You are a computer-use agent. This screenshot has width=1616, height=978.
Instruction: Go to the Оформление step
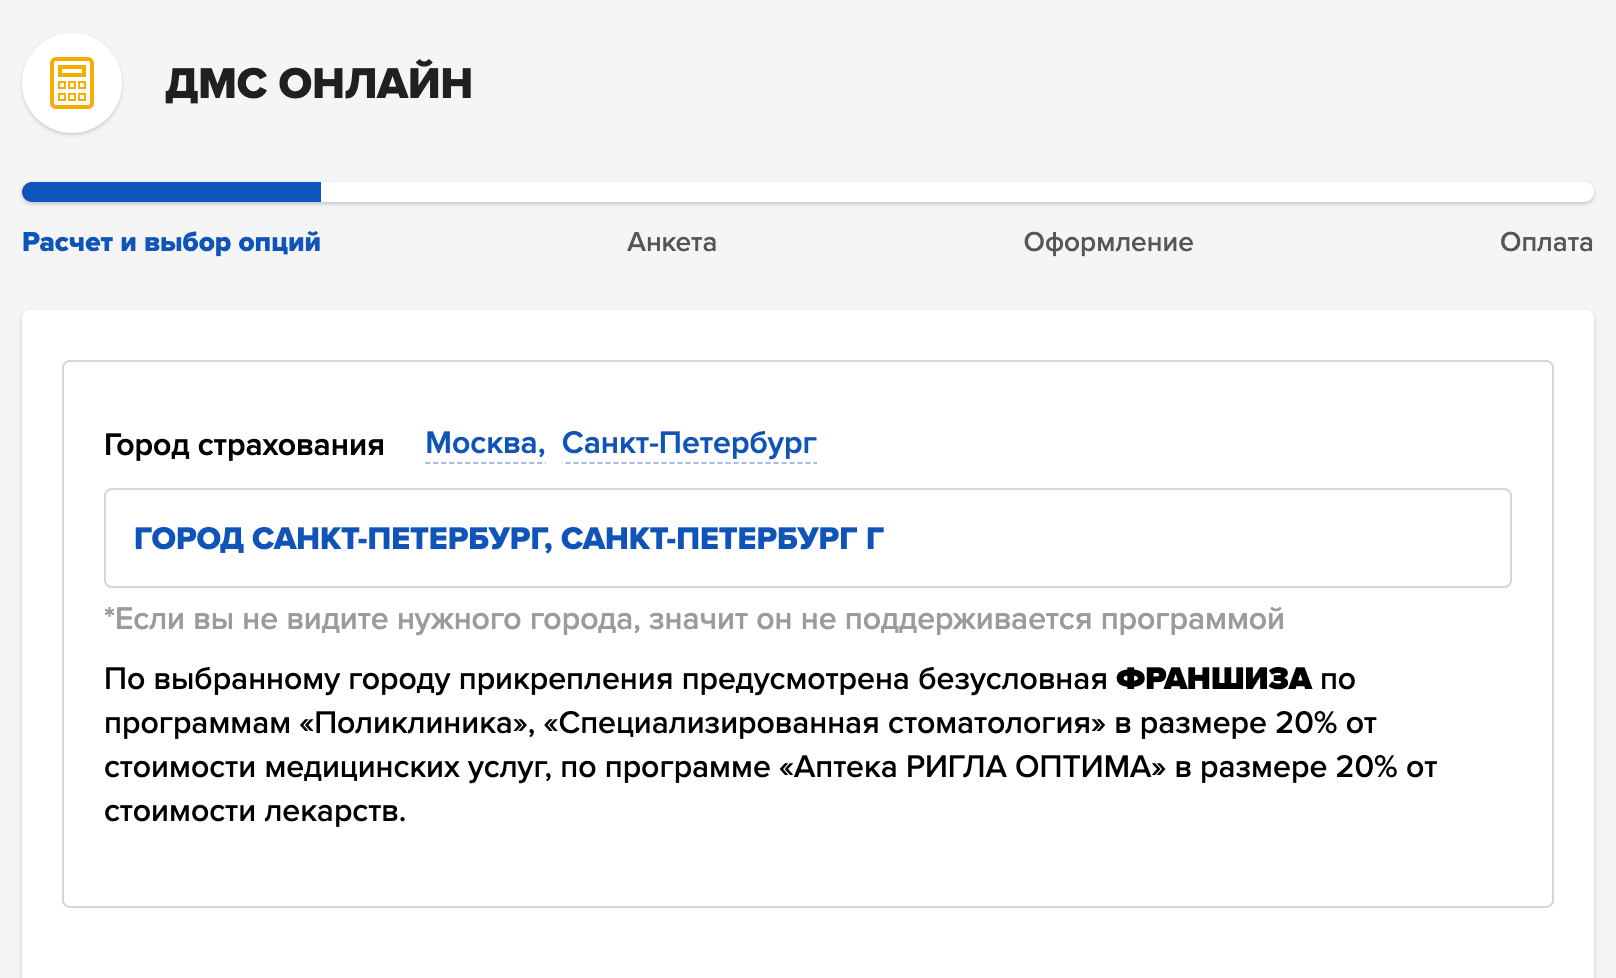tap(1108, 242)
